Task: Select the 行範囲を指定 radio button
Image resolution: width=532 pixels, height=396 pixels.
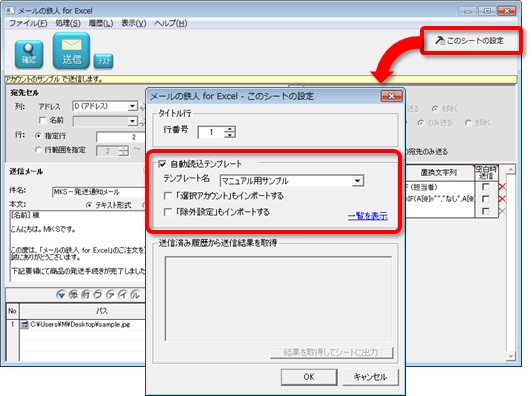Action: click(38, 150)
